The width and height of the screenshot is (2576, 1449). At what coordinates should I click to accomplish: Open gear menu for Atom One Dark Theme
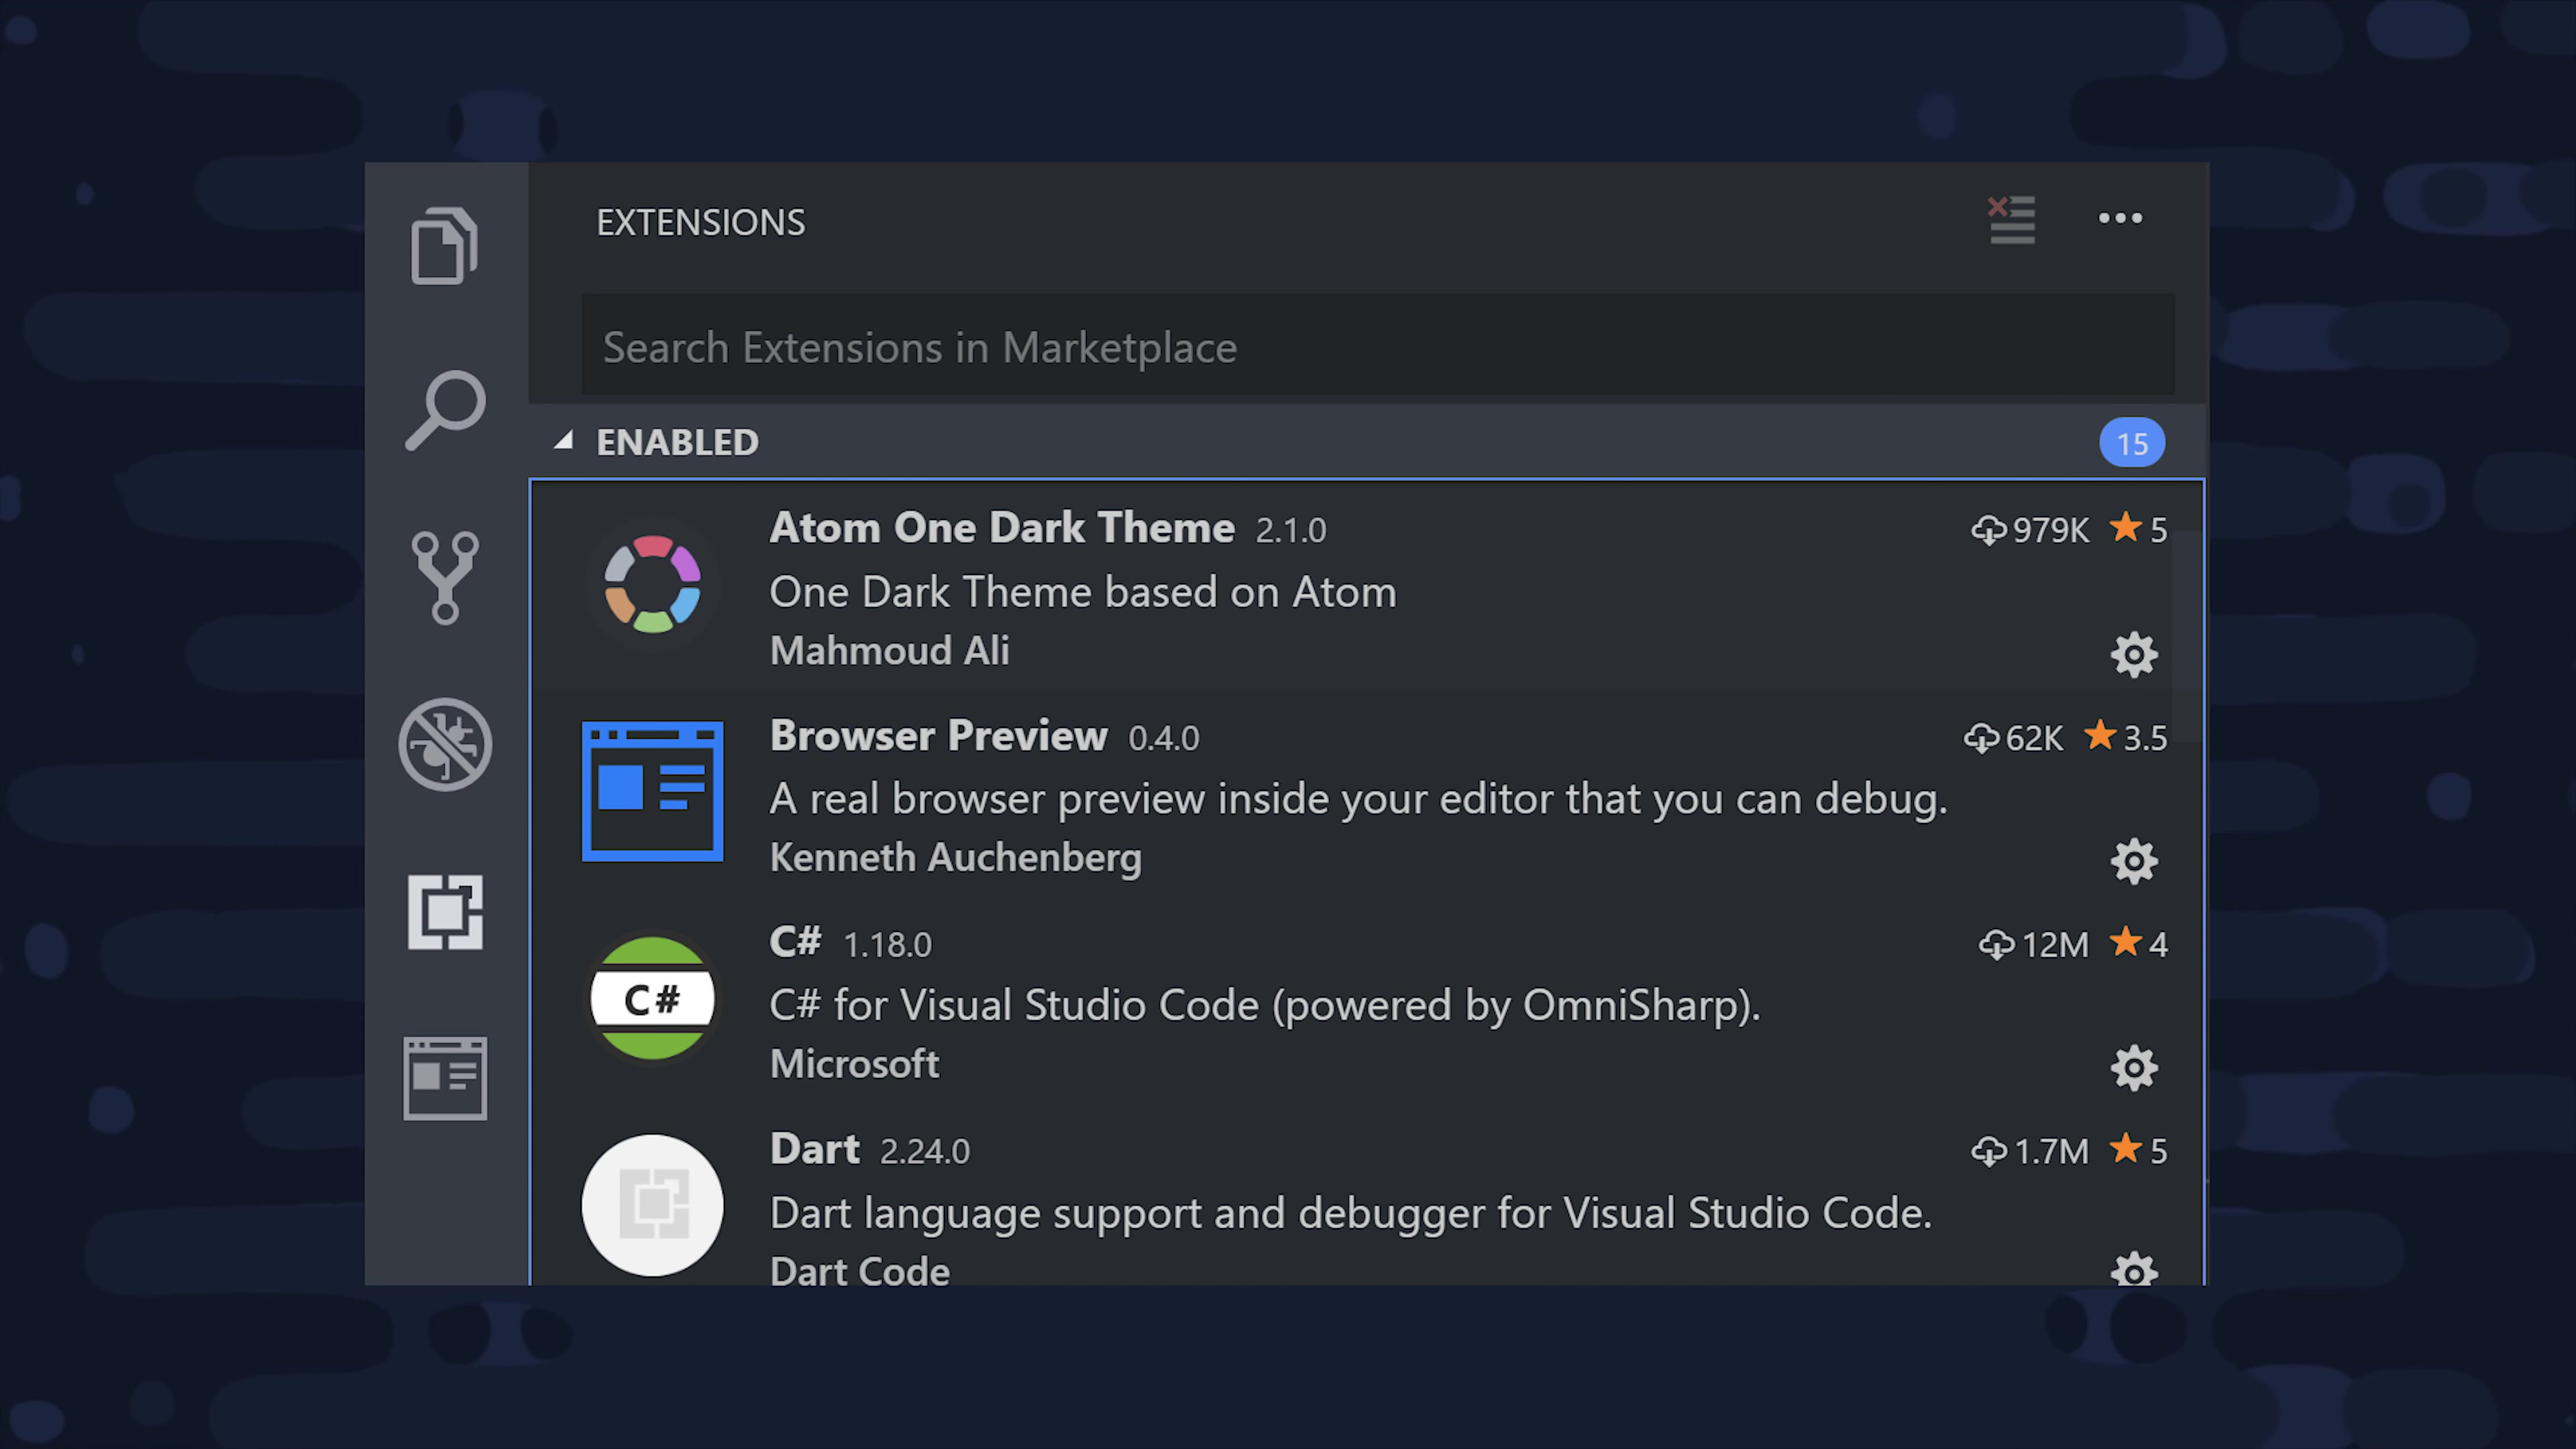coord(2134,655)
